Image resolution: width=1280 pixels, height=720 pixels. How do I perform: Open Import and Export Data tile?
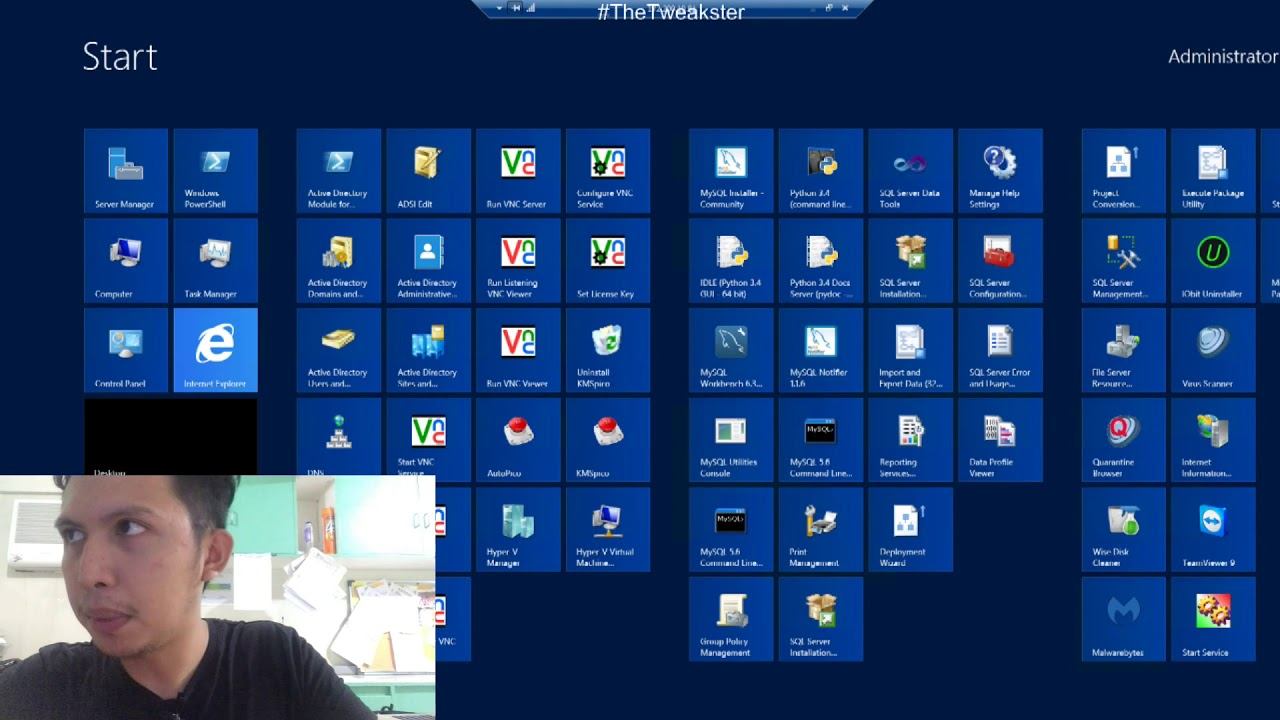[x=911, y=350]
